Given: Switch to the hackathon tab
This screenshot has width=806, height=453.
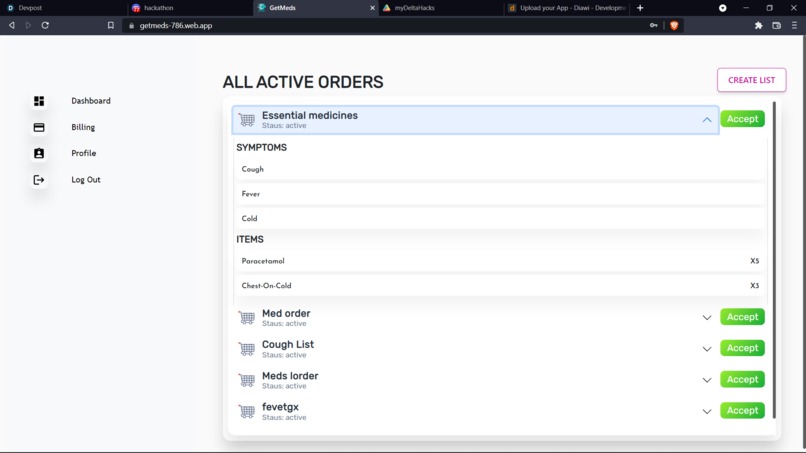Looking at the screenshot, I should point(190,8).
